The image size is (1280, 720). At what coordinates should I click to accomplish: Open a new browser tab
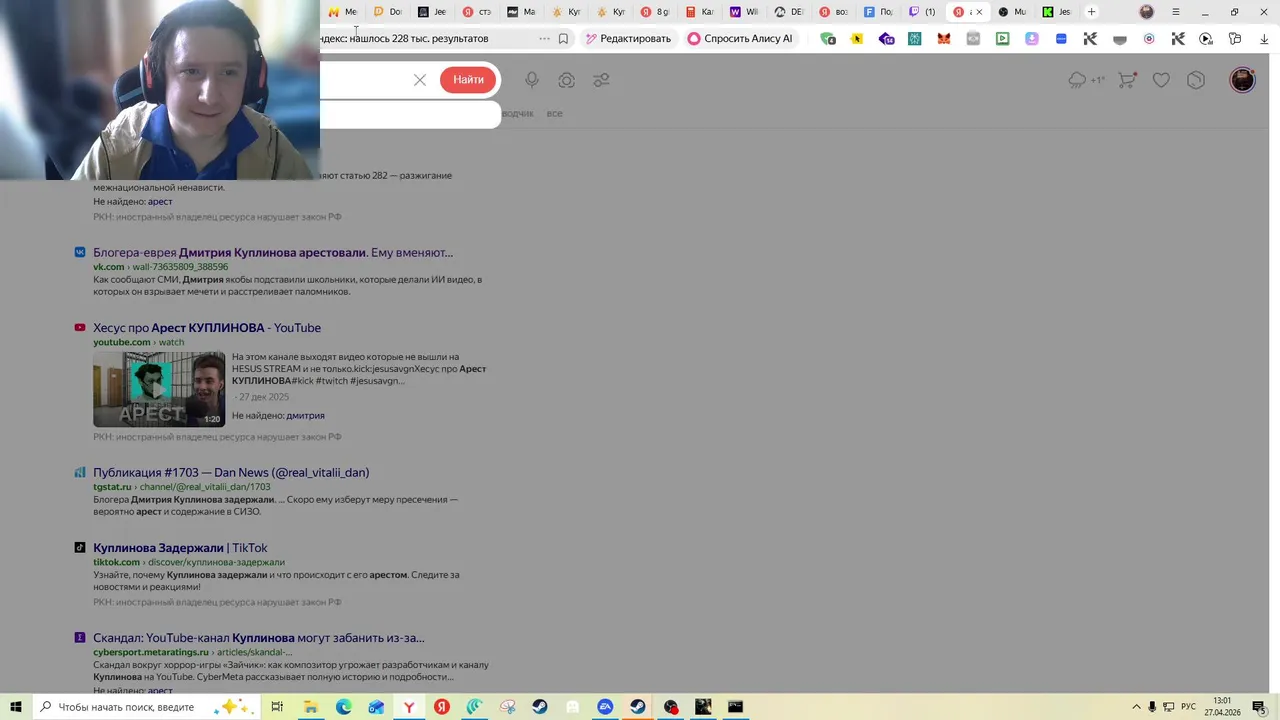[x=1091, y=12]
